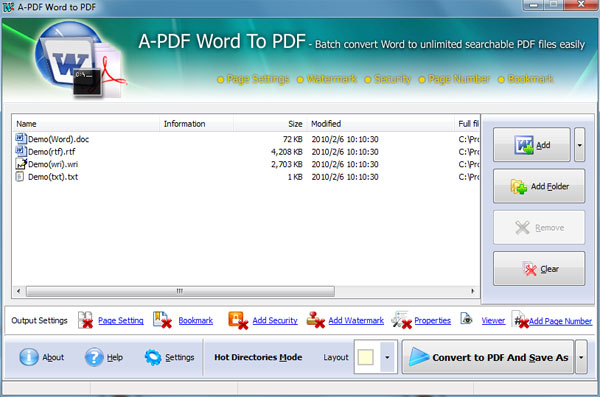Sort by the Name column header
Screen dimensions: 600x397
pyautogui.click(x=86, y=124)
